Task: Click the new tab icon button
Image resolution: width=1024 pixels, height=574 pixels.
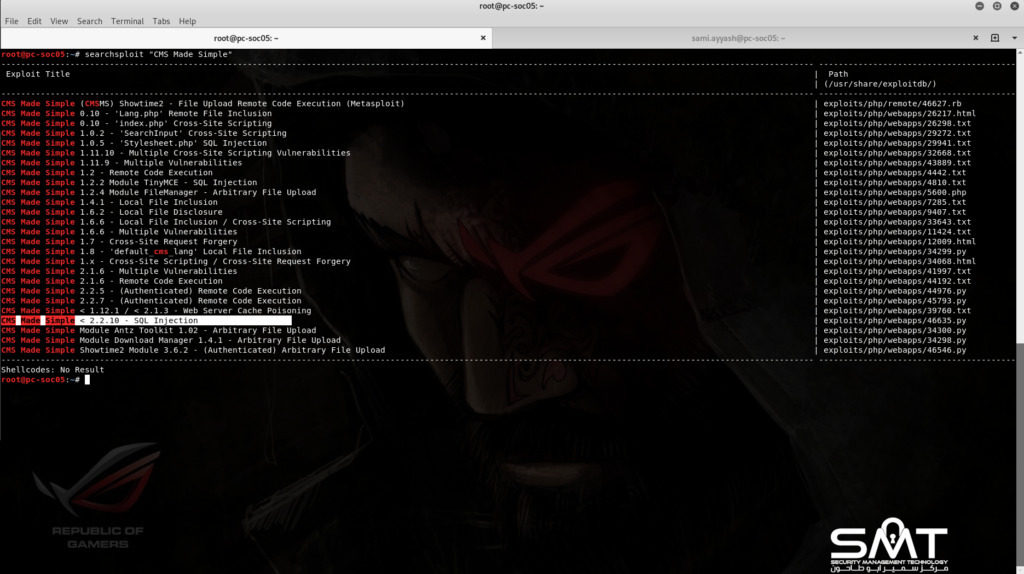Action: coord(995,38)
